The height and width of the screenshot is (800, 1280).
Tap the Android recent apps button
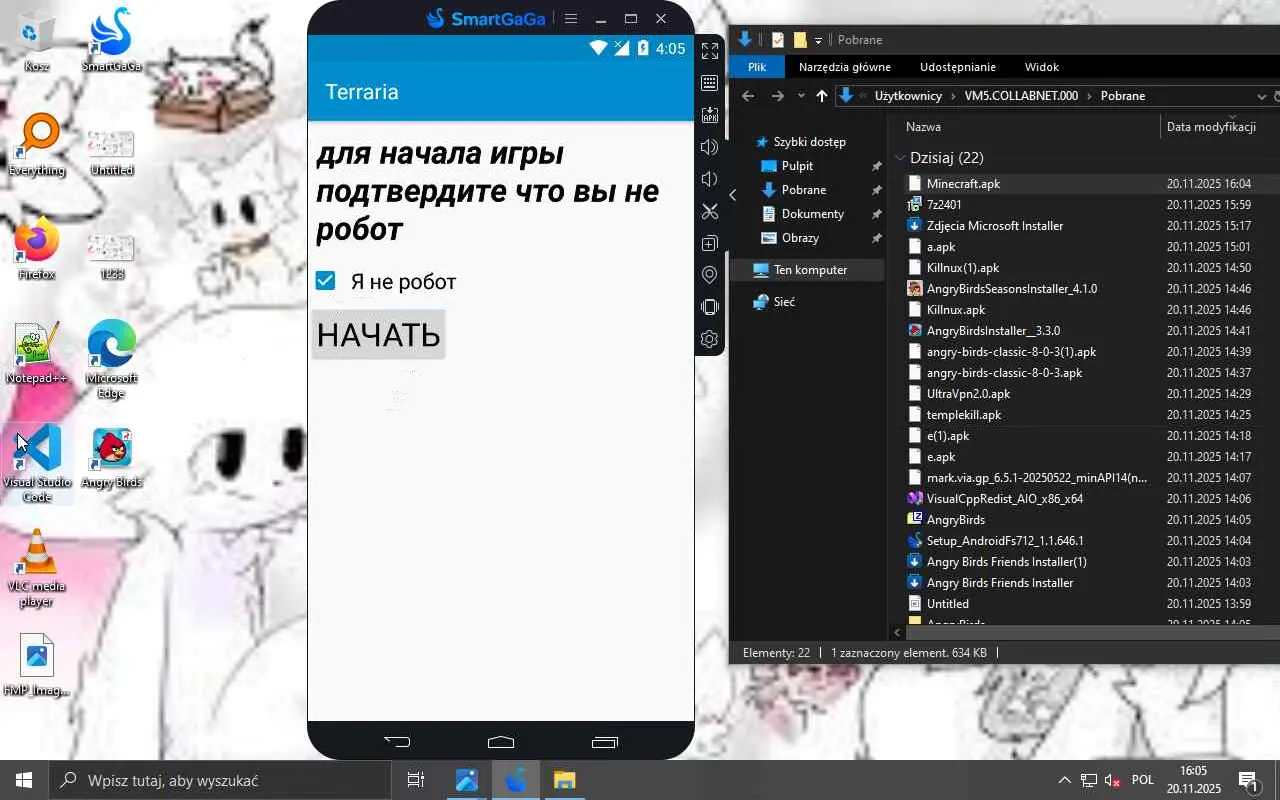(x=605, y=742)
